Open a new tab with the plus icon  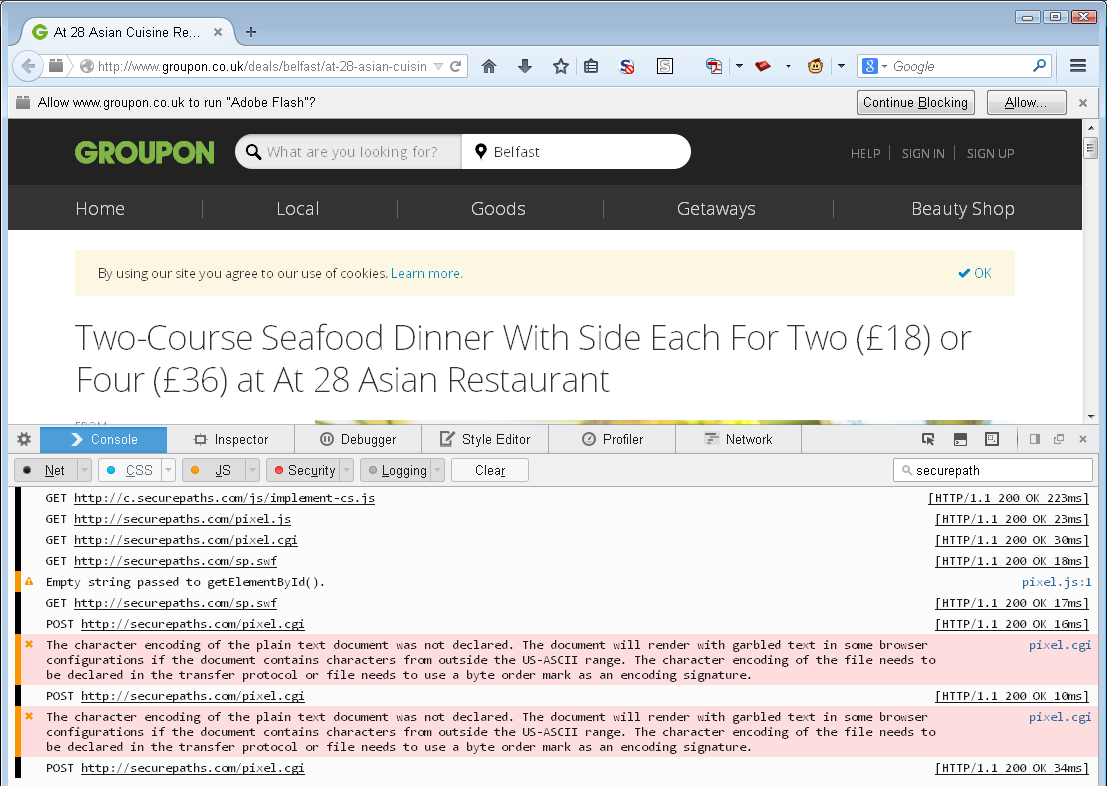[x=251, y=32]
